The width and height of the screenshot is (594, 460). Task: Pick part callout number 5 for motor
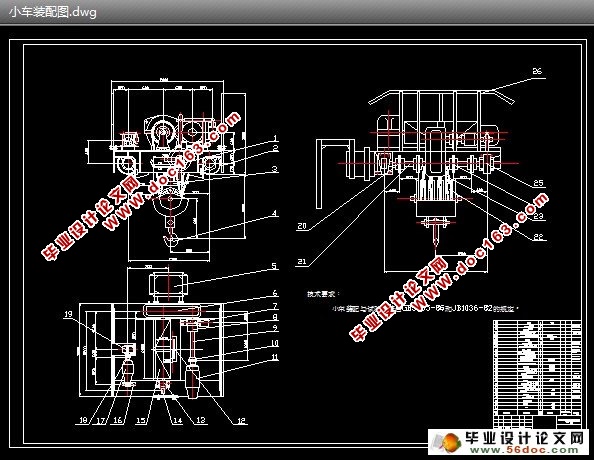pos(274,266)
